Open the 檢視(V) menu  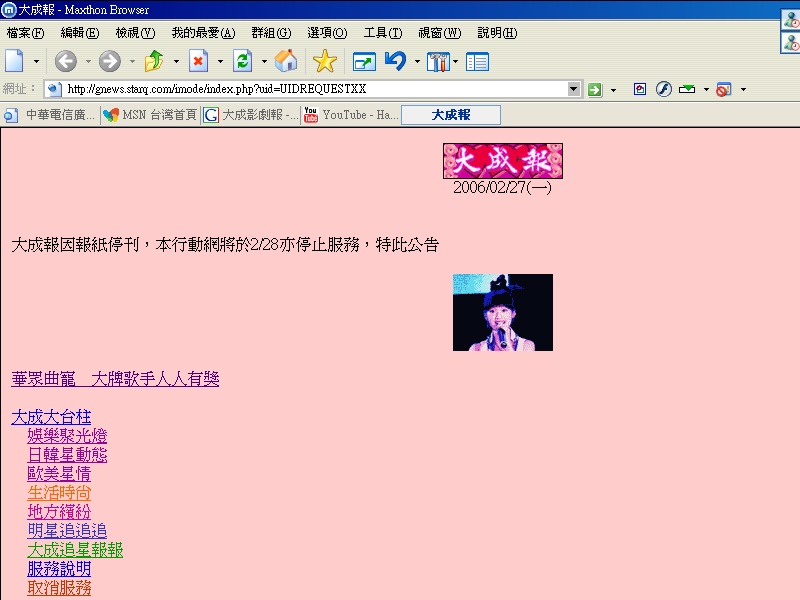(135, 33)
